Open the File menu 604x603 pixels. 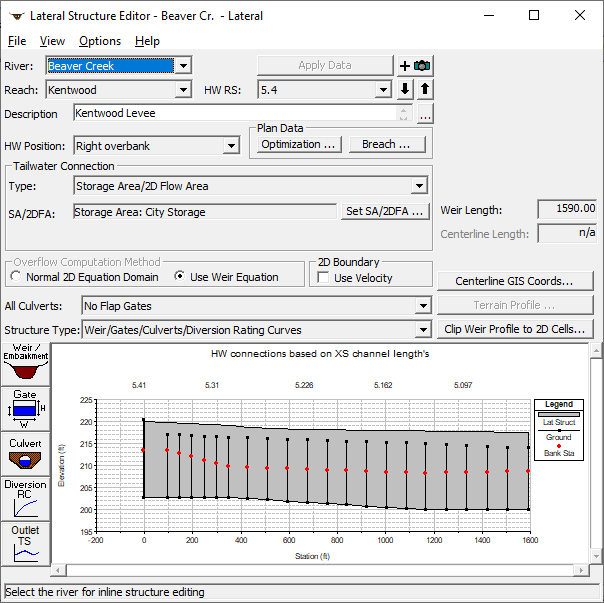coord(17,41)
